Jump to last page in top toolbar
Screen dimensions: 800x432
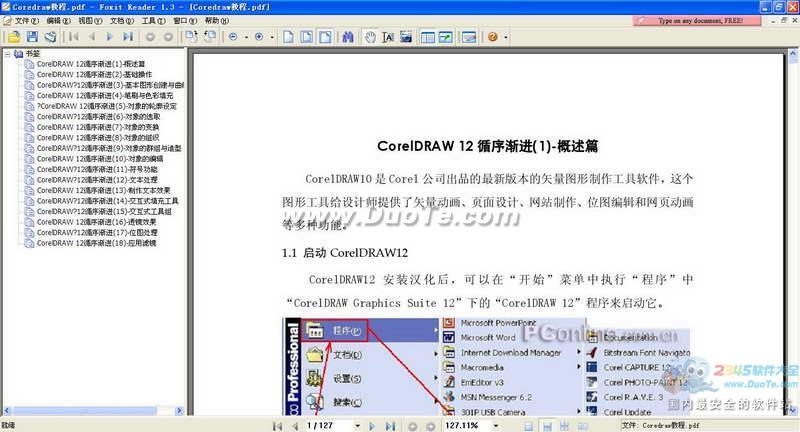tap(128, 37)
